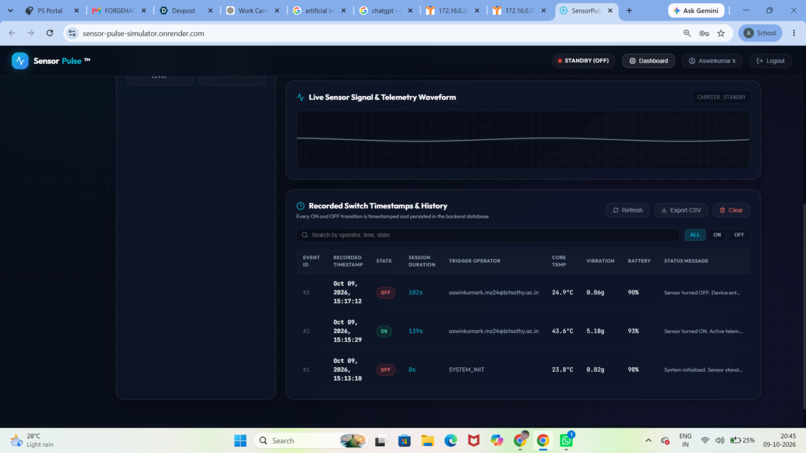Click Ask Gemini button
The height and width of the screenshot is (453, 806).
pyautogui.click(x=696, y=10)
